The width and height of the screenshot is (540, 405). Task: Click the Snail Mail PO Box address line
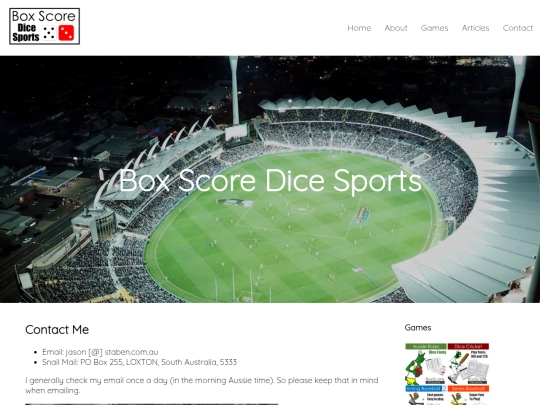[139, 362]
